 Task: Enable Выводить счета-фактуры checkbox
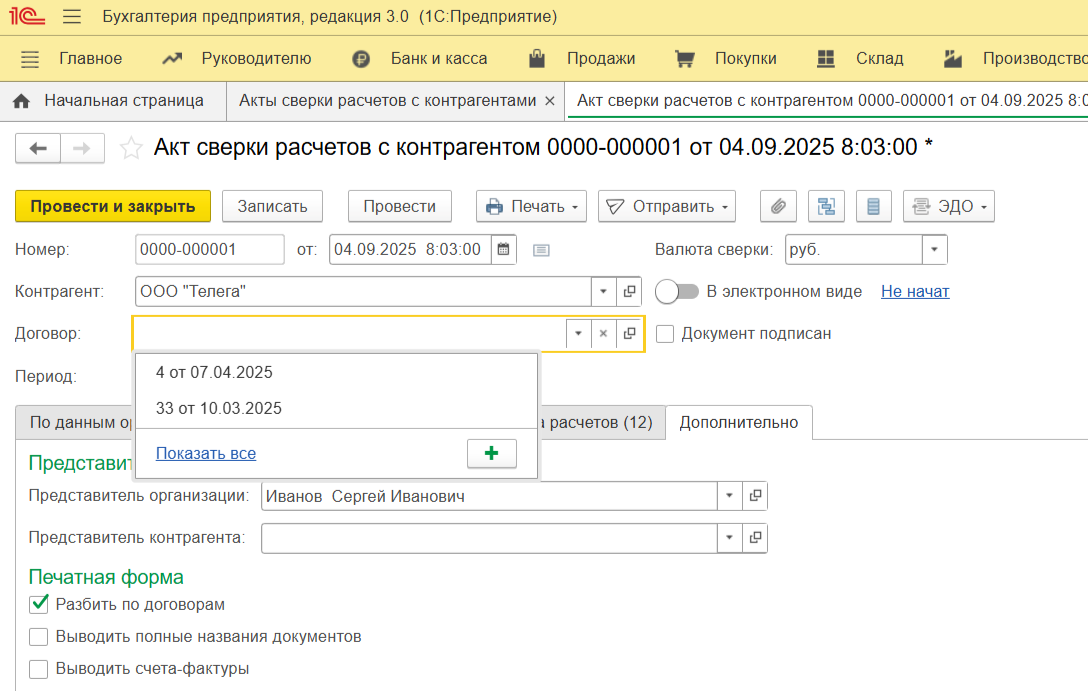coord(39,669)
